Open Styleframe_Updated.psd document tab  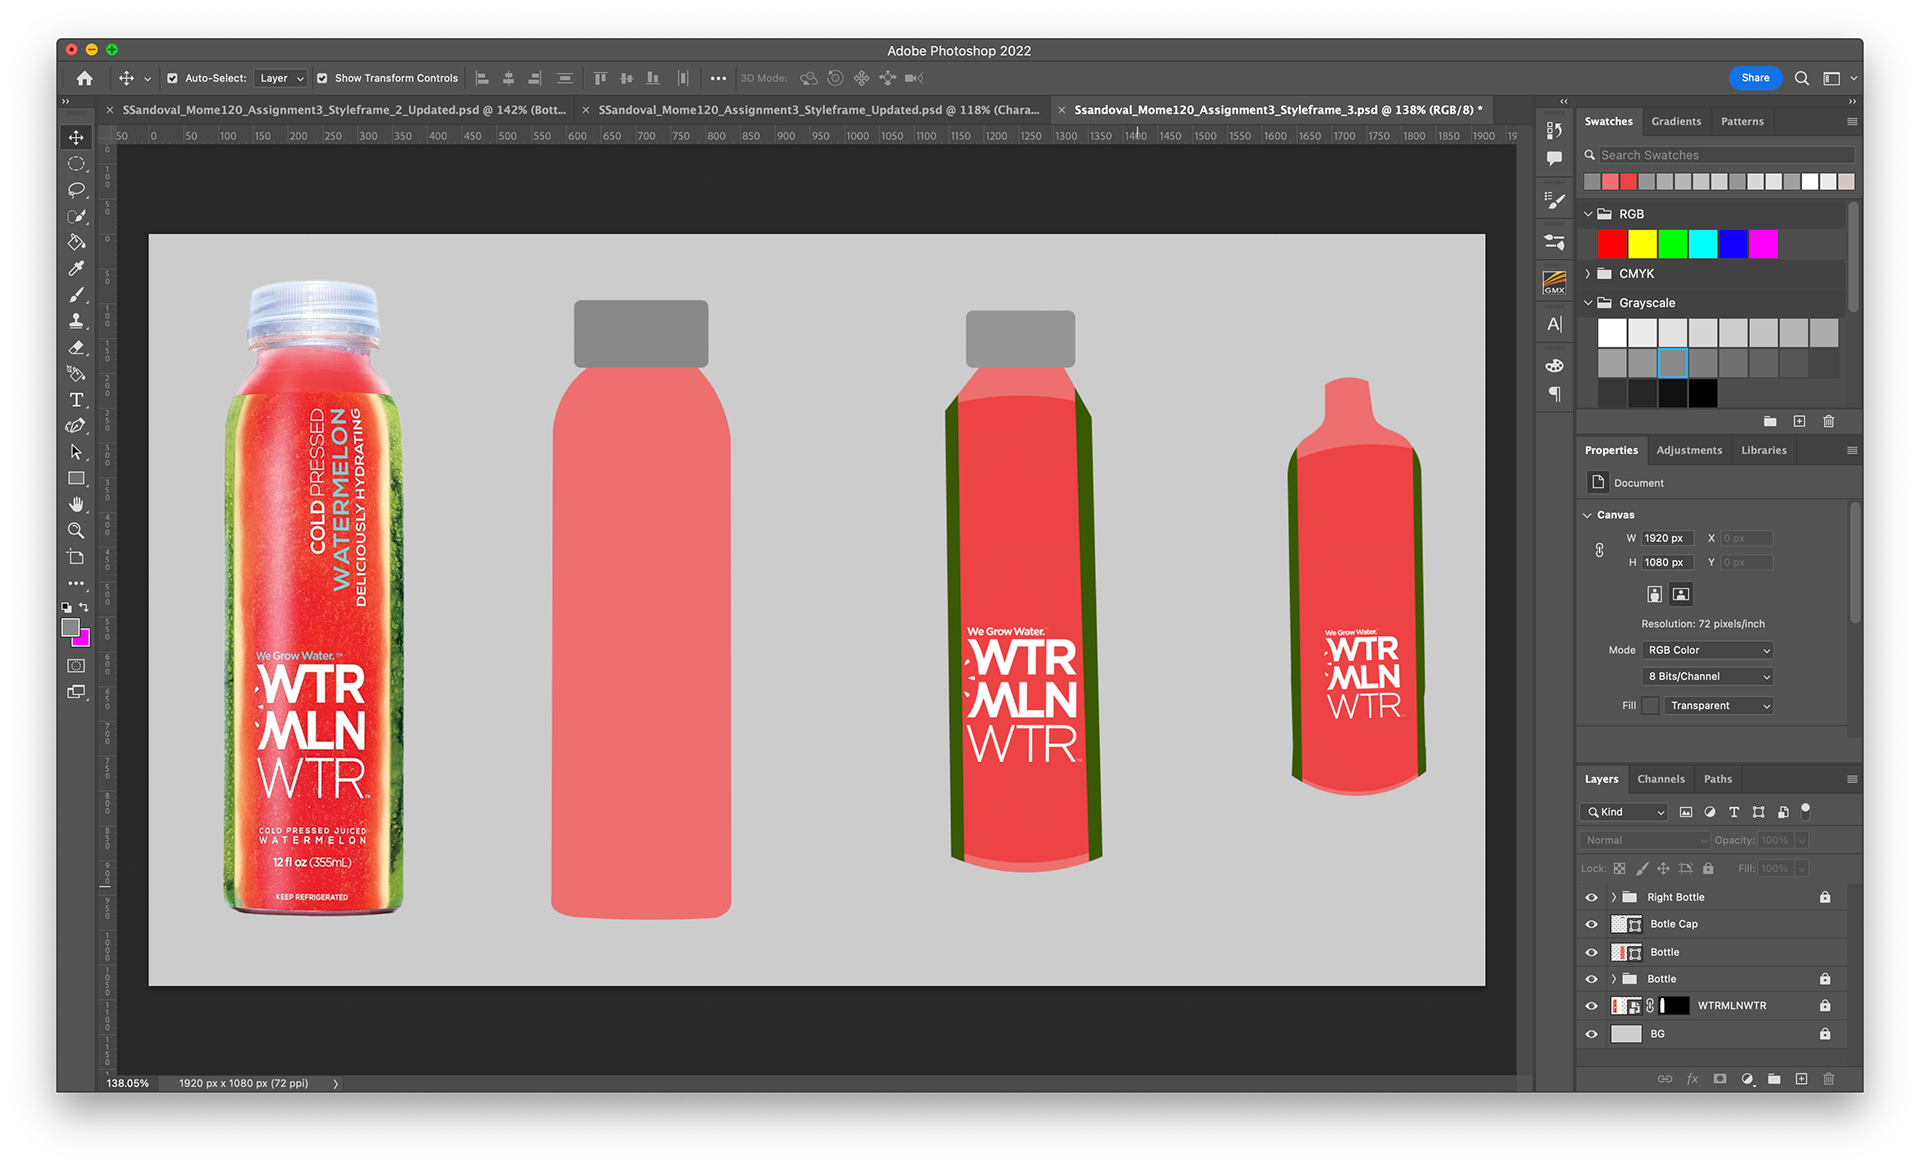click(x=818, y=110)
